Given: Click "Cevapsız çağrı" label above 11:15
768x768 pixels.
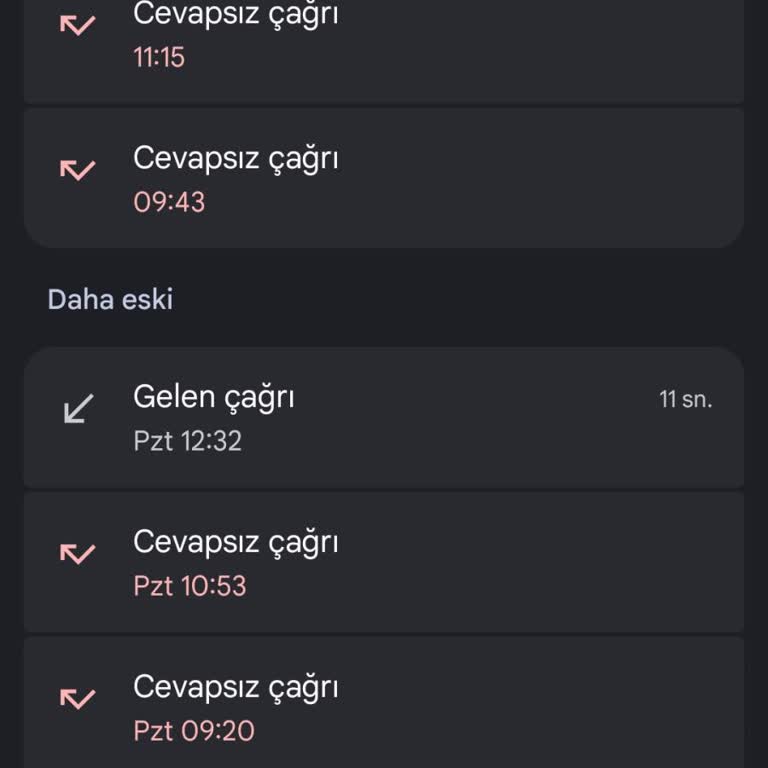Looking at the screenshot, I should coord(236,15).
